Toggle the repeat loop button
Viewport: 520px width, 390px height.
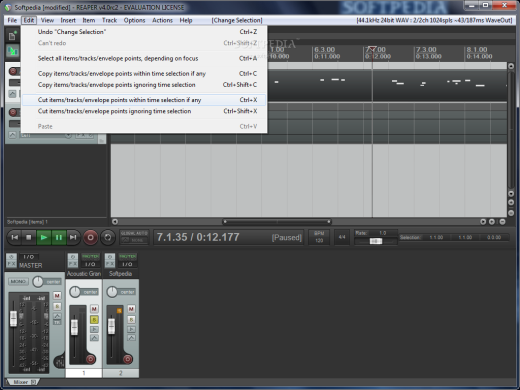click(x=108, y=237)
